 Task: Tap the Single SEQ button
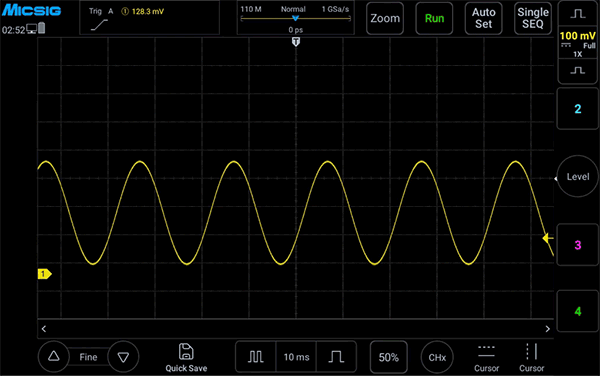[x=533, y=18]
